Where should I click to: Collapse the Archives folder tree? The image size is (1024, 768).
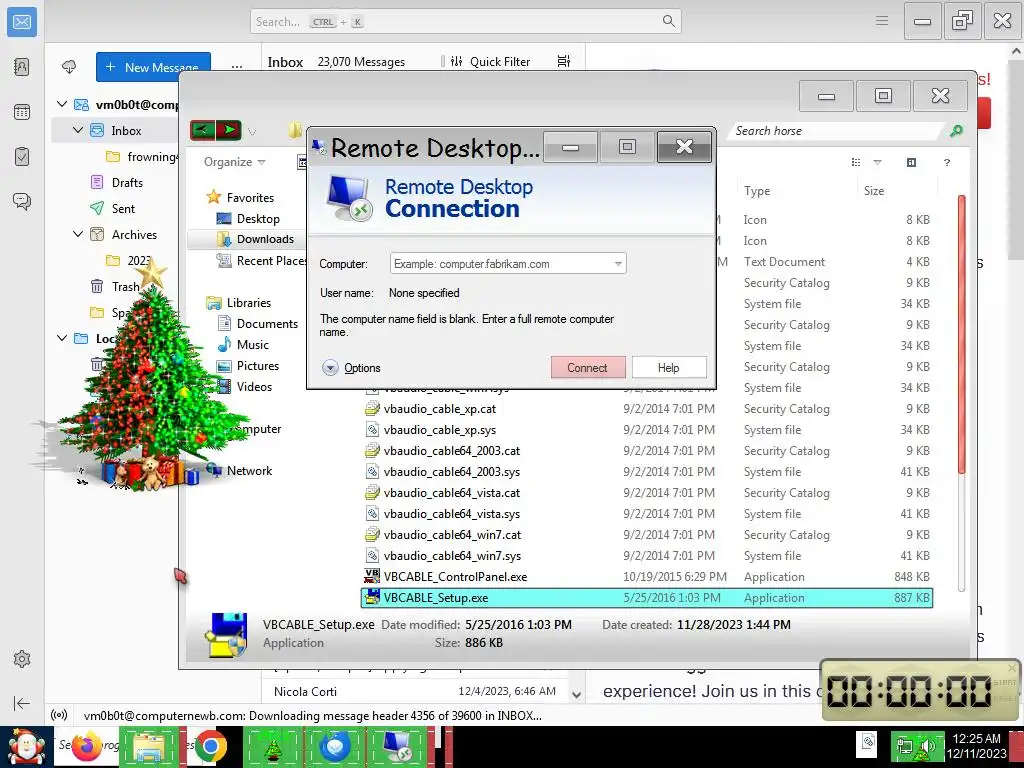(x=78, y=234)
